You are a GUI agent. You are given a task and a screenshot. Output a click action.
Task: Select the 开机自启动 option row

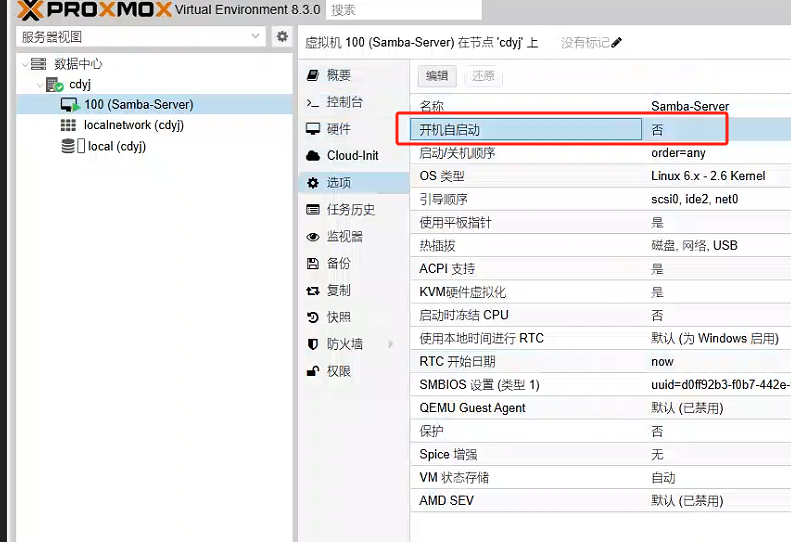pyautogui.click(x=600, y=129)
